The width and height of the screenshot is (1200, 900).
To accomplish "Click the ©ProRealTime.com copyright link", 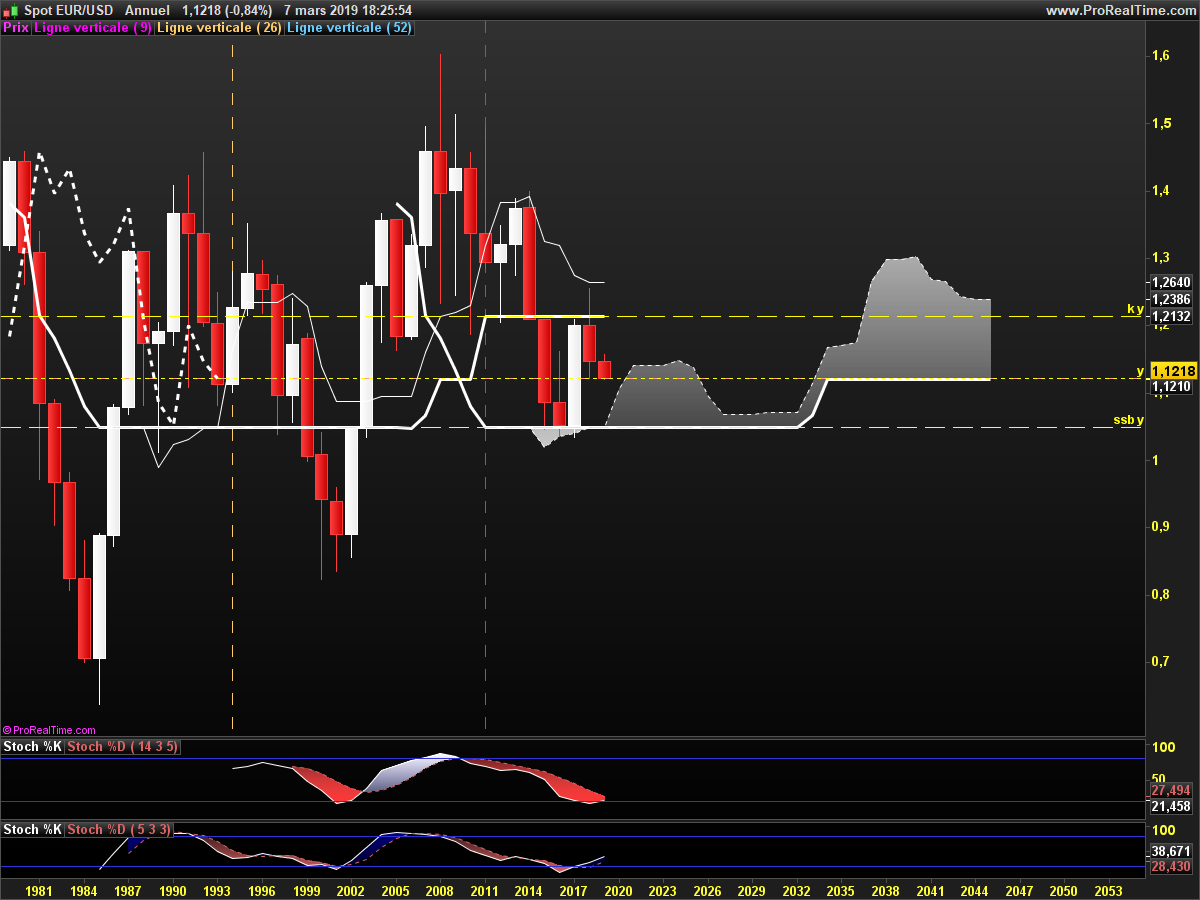I will (50, 730).
